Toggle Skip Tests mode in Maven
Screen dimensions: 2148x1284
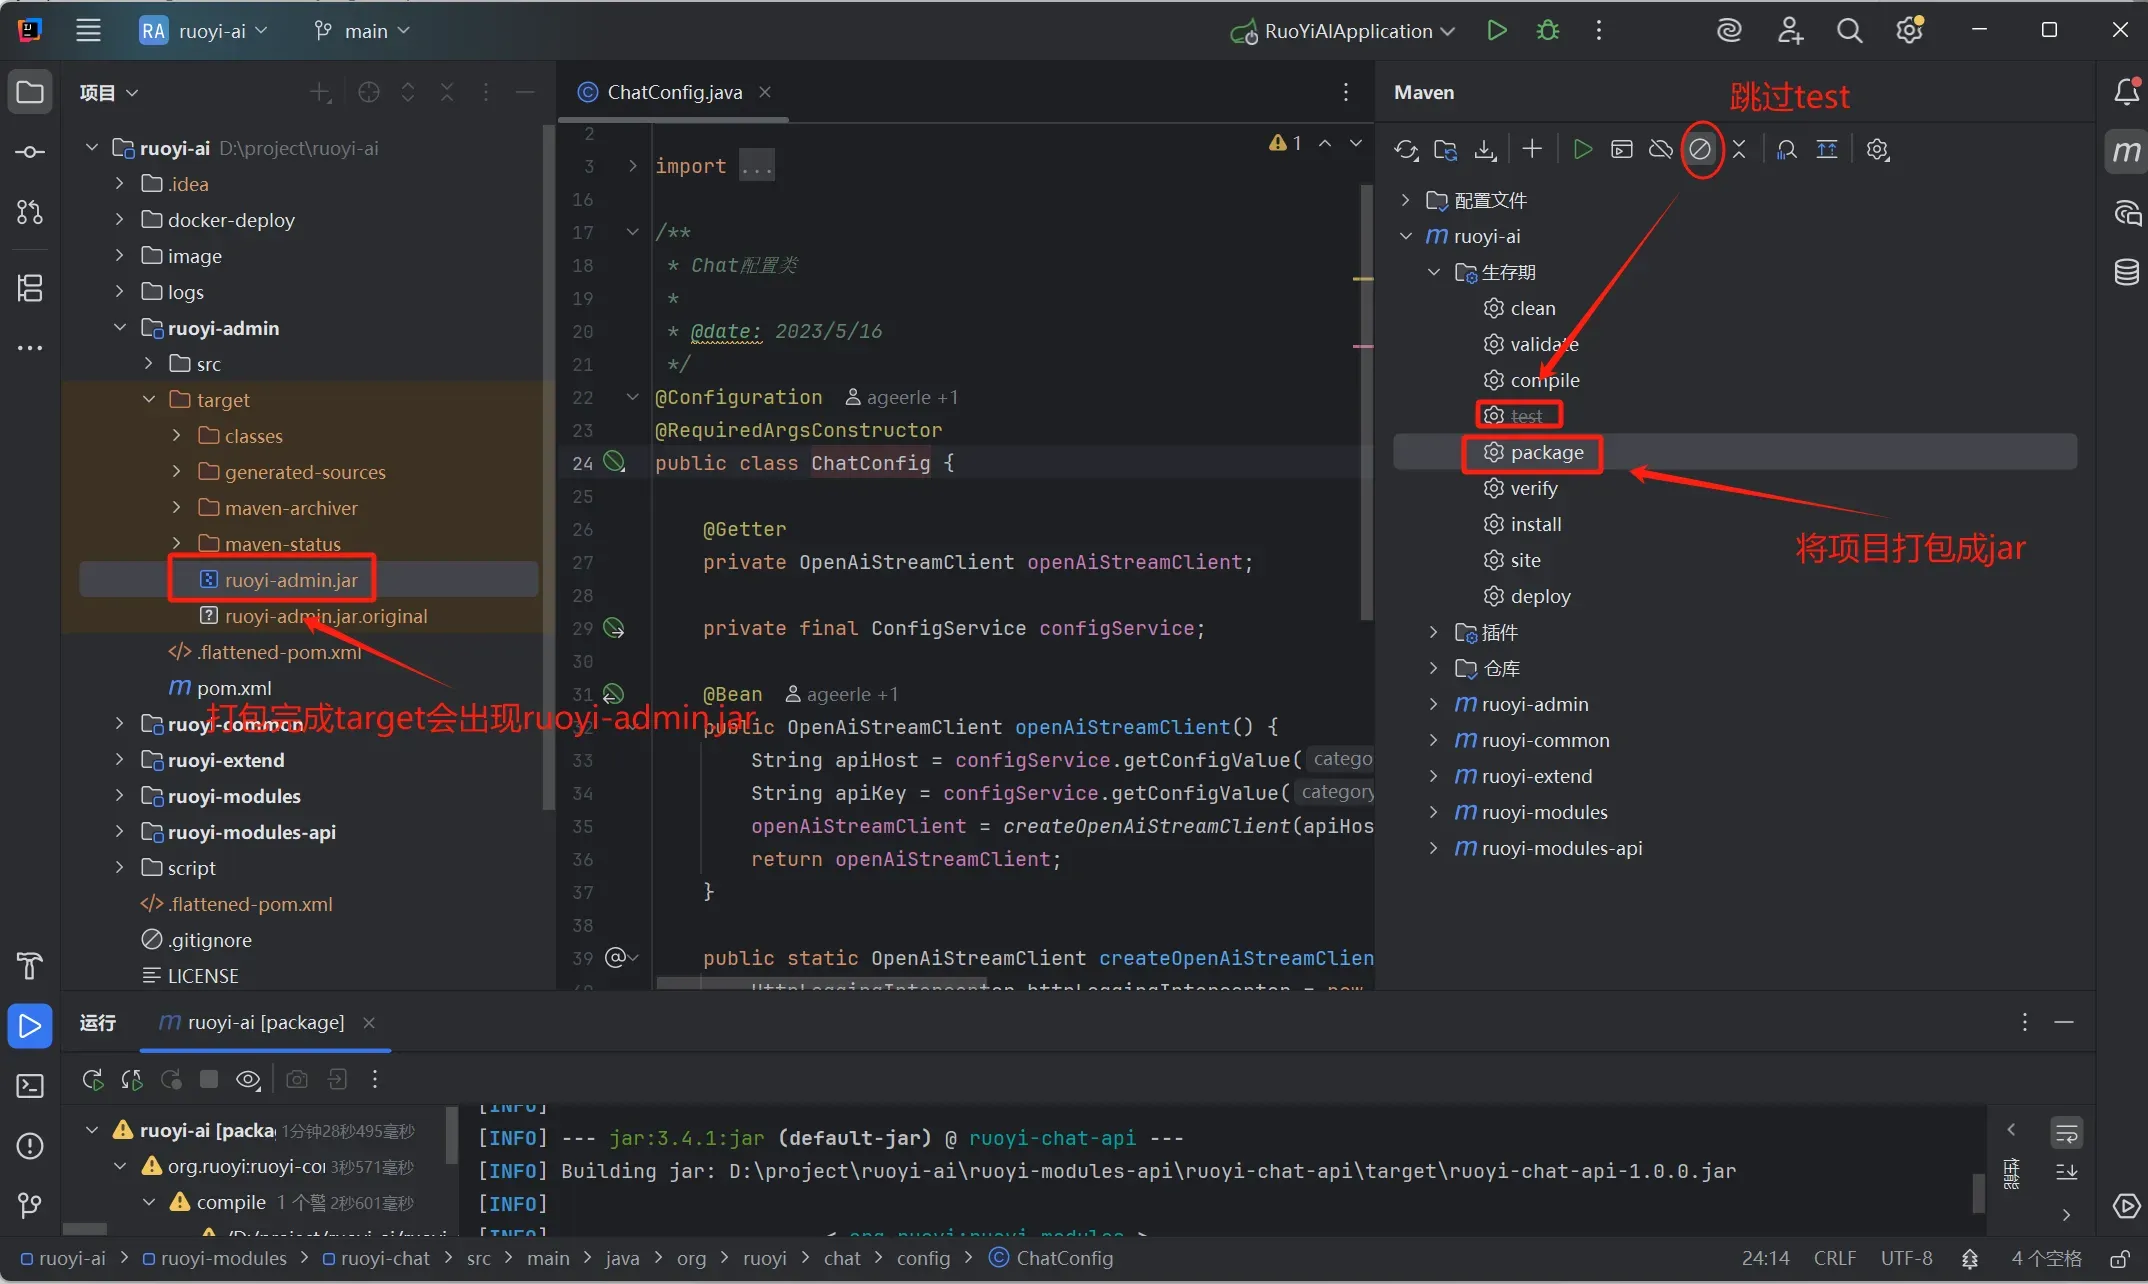click(x=1700, y=150)
